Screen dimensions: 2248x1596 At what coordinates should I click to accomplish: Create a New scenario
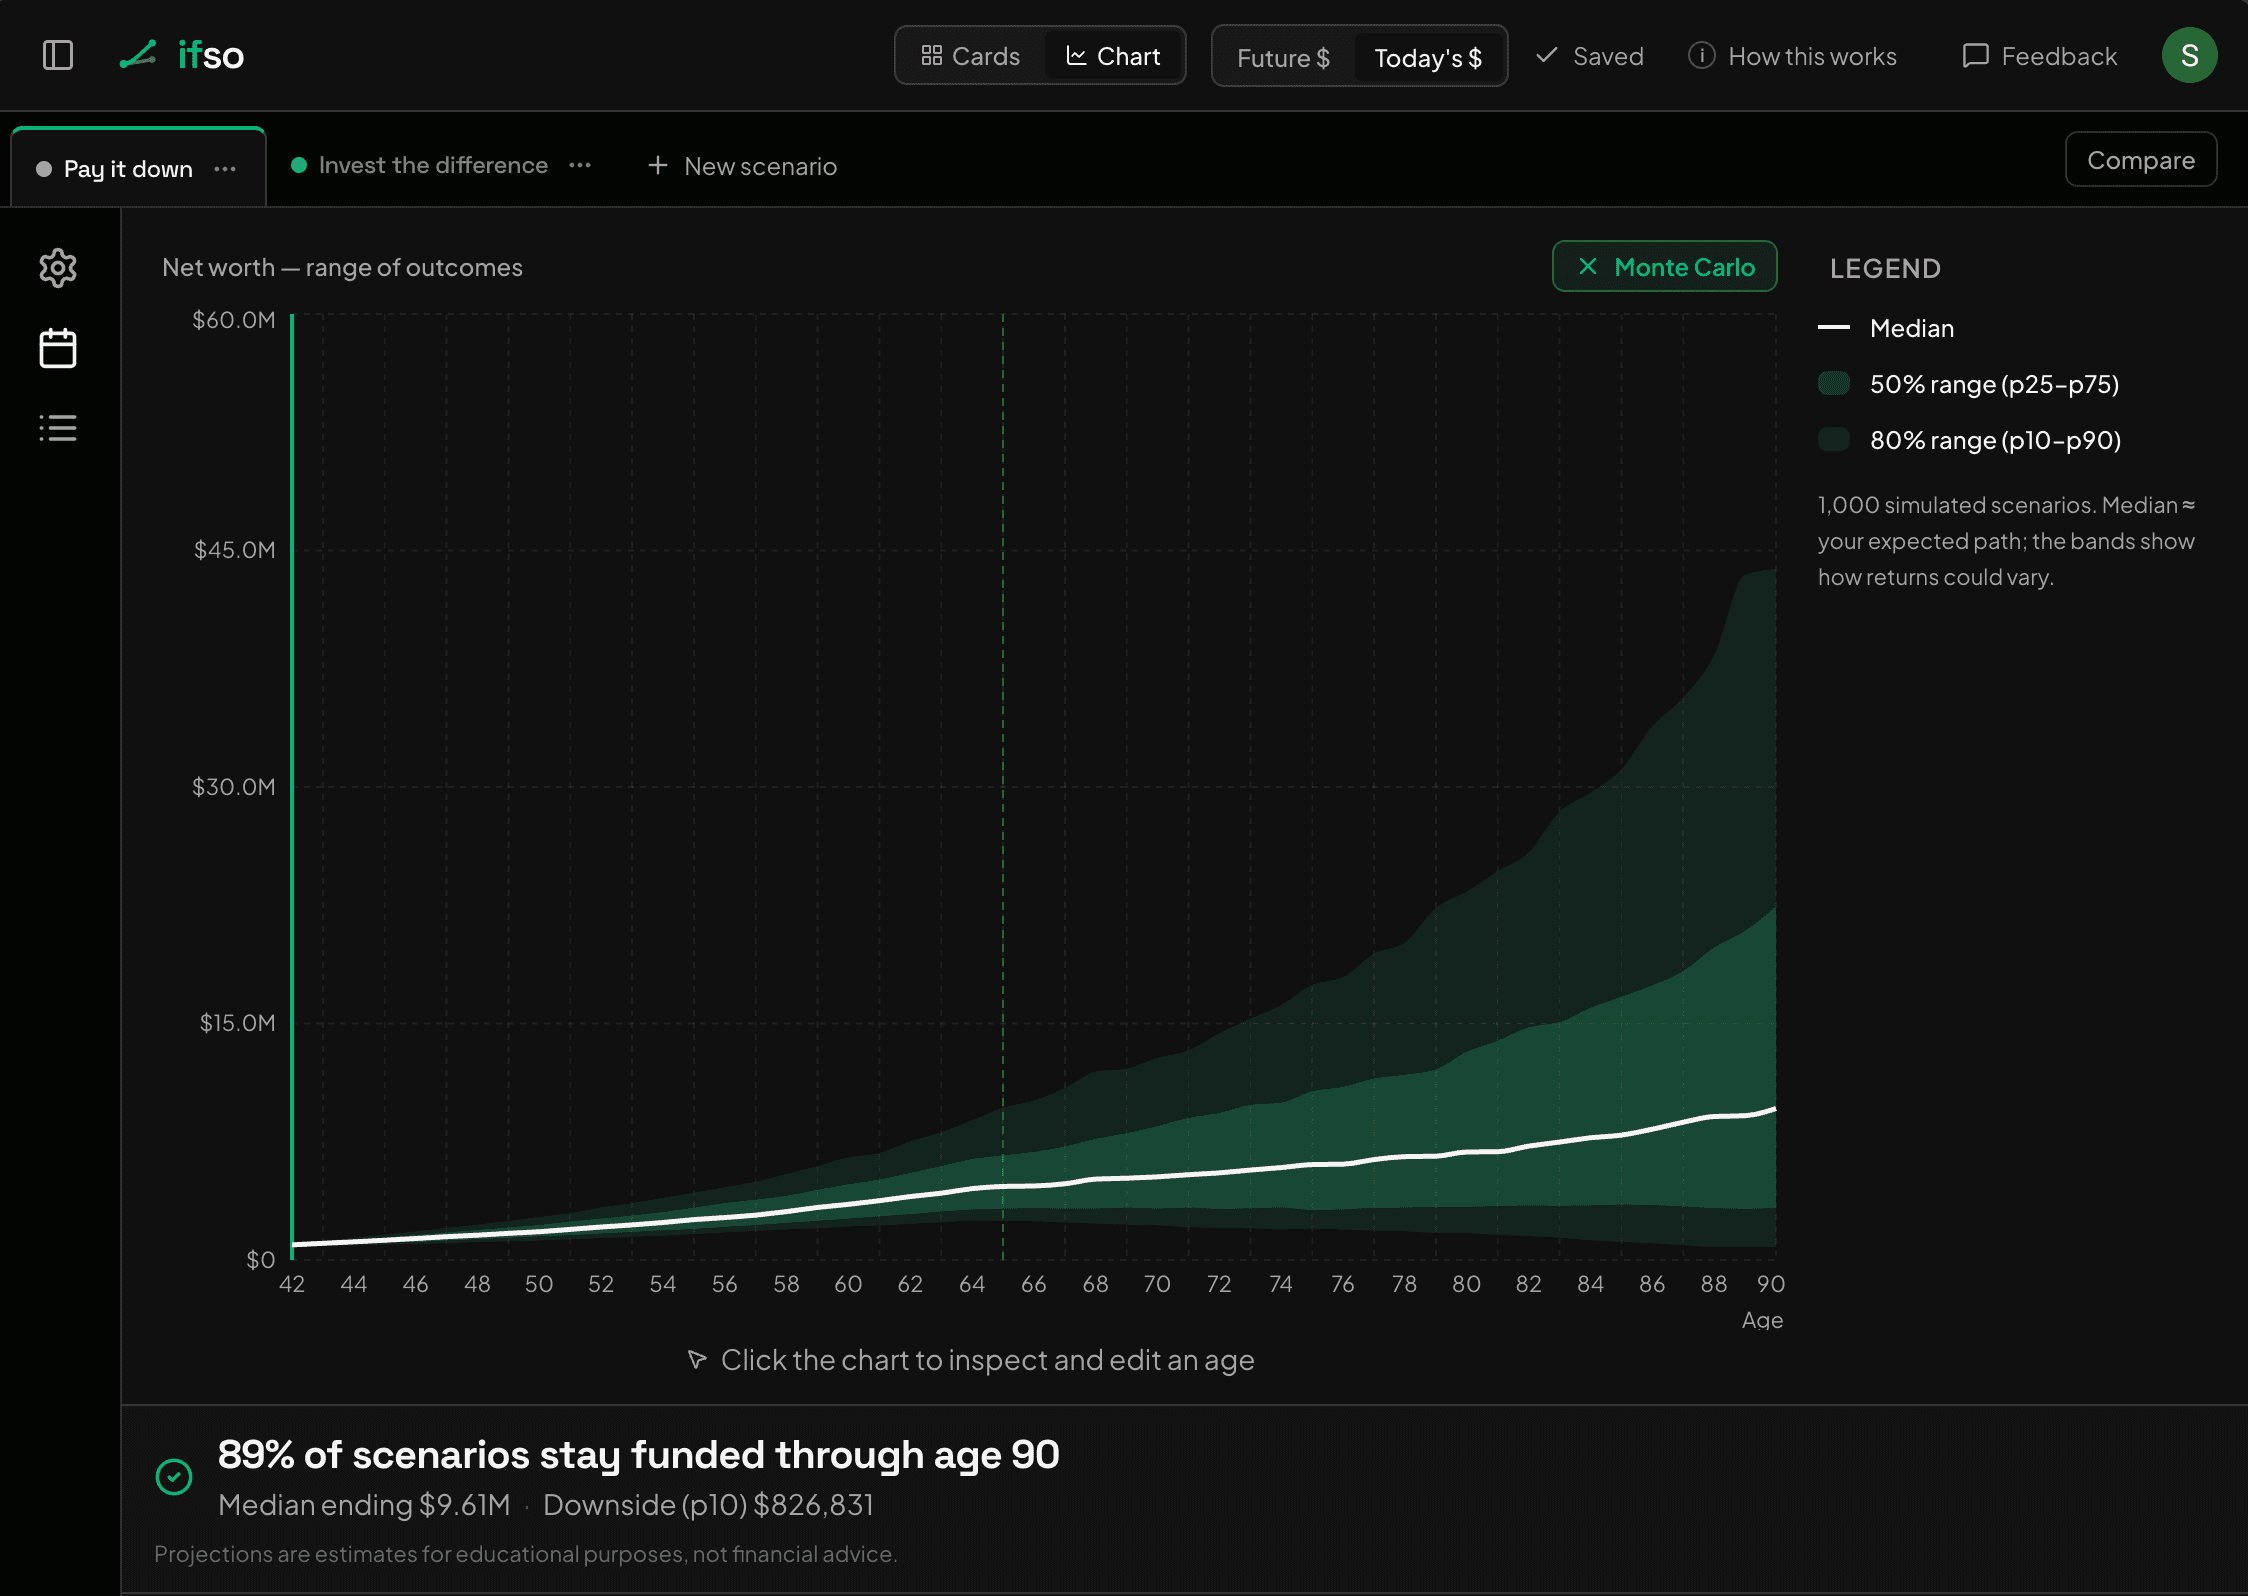[x=743, y=166]
